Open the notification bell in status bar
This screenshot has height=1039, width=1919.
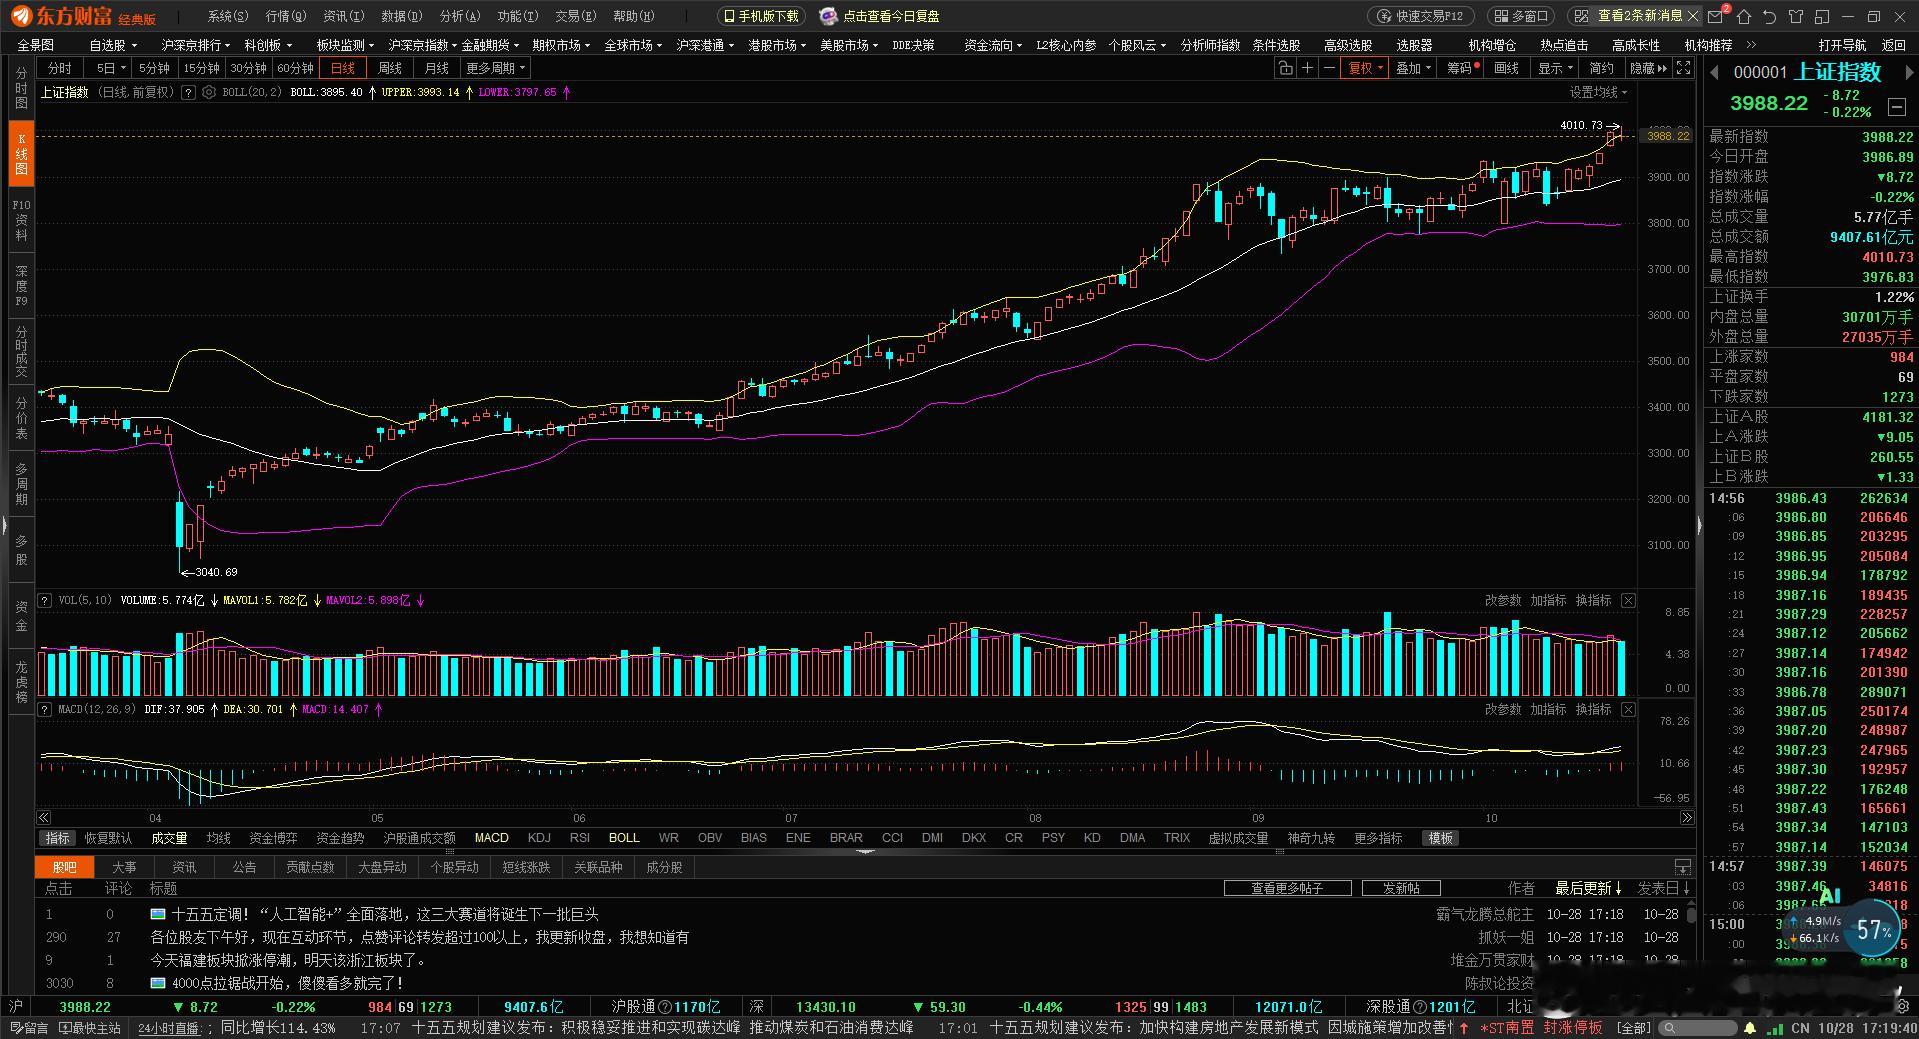tap(1750, 1028)
